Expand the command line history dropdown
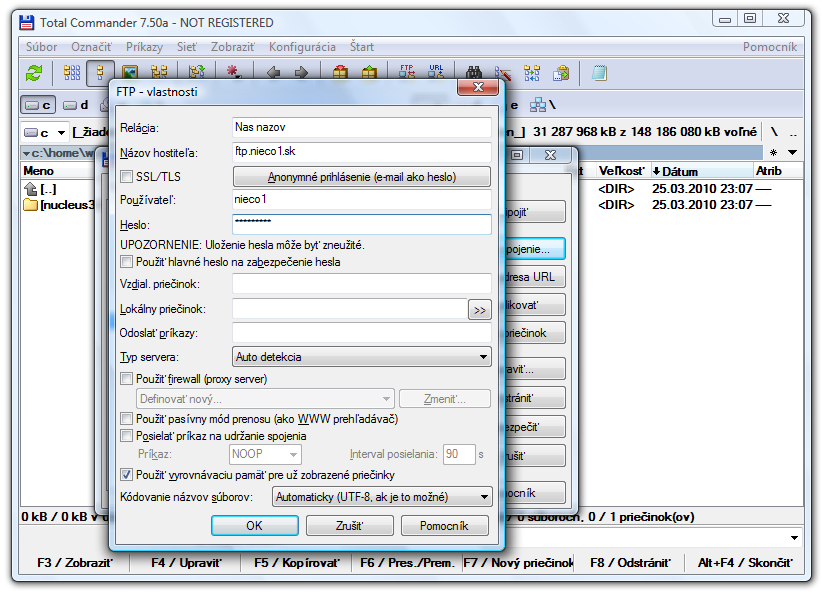This screenshot has height=595, width=822. tap(794, 538)
